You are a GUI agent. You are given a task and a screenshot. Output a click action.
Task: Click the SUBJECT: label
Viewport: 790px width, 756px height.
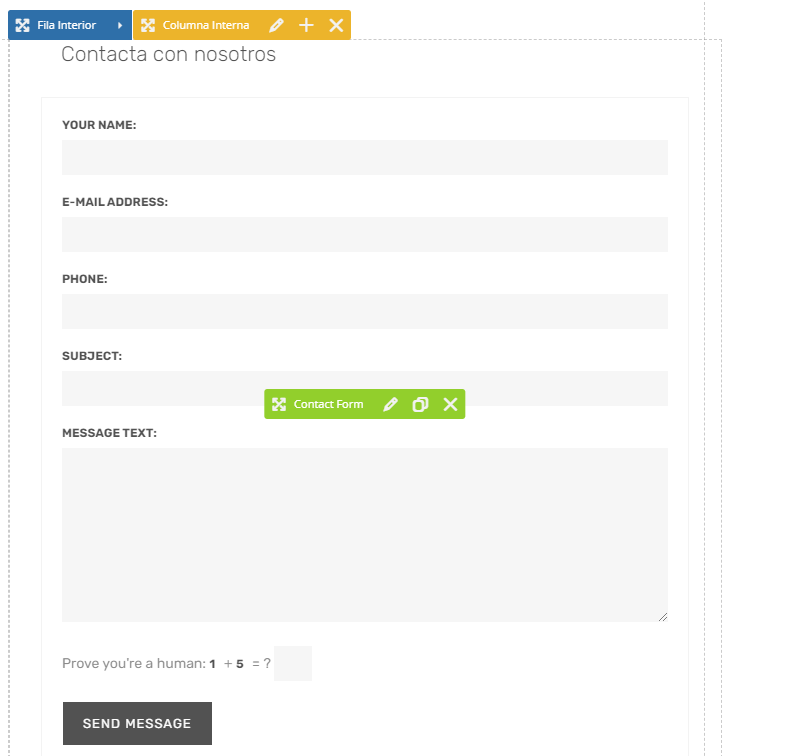[92, 356]
